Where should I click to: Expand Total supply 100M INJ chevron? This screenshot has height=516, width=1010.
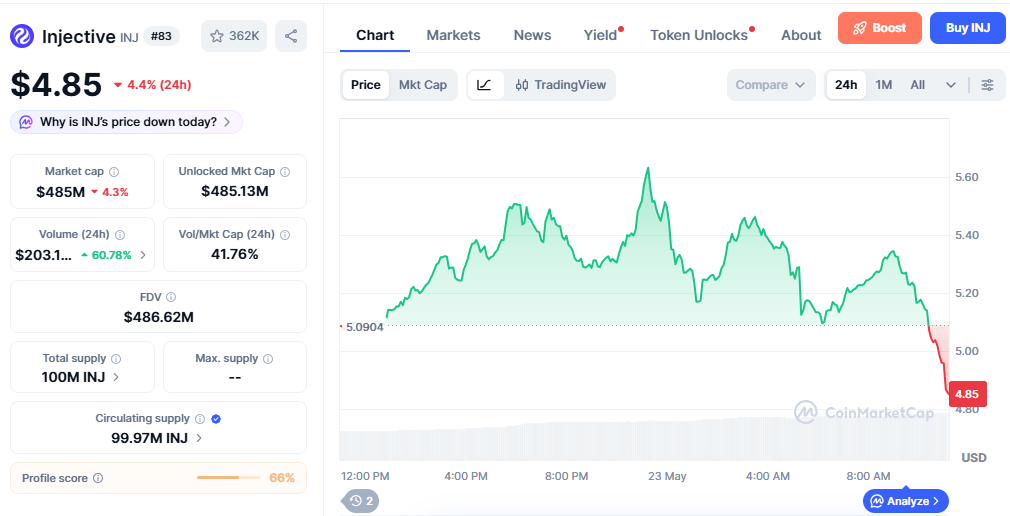(116, 377)
